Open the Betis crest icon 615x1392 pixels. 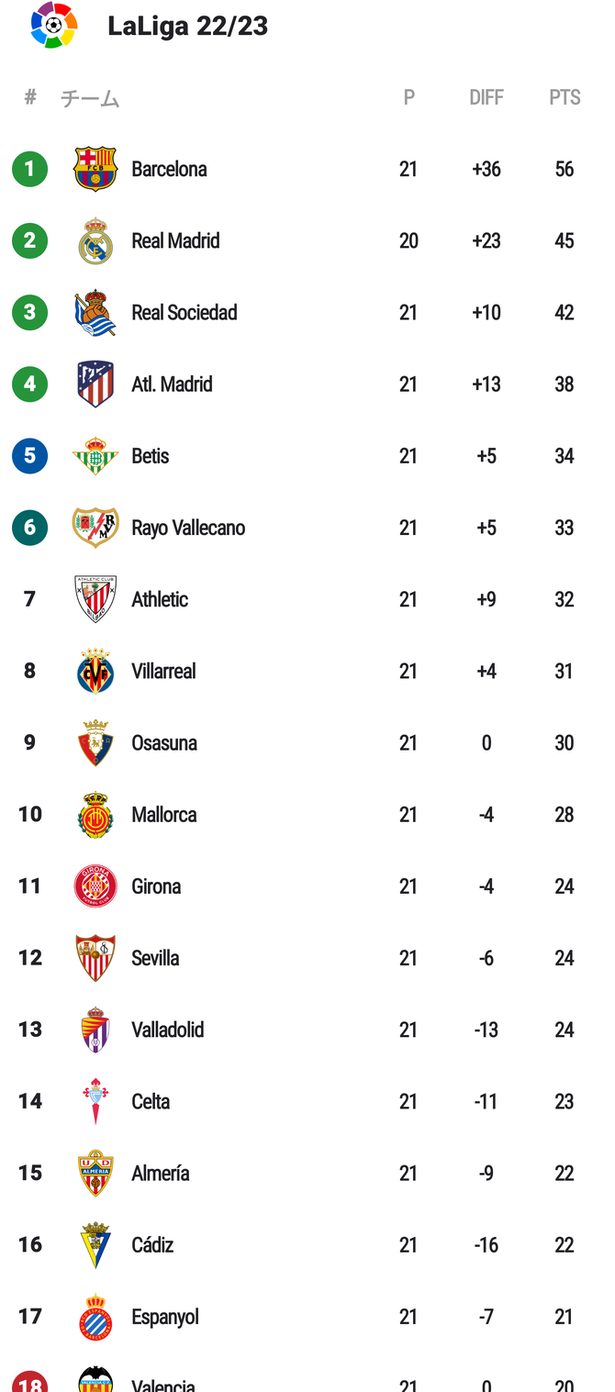pyautogui.click(x=96, y=456)
